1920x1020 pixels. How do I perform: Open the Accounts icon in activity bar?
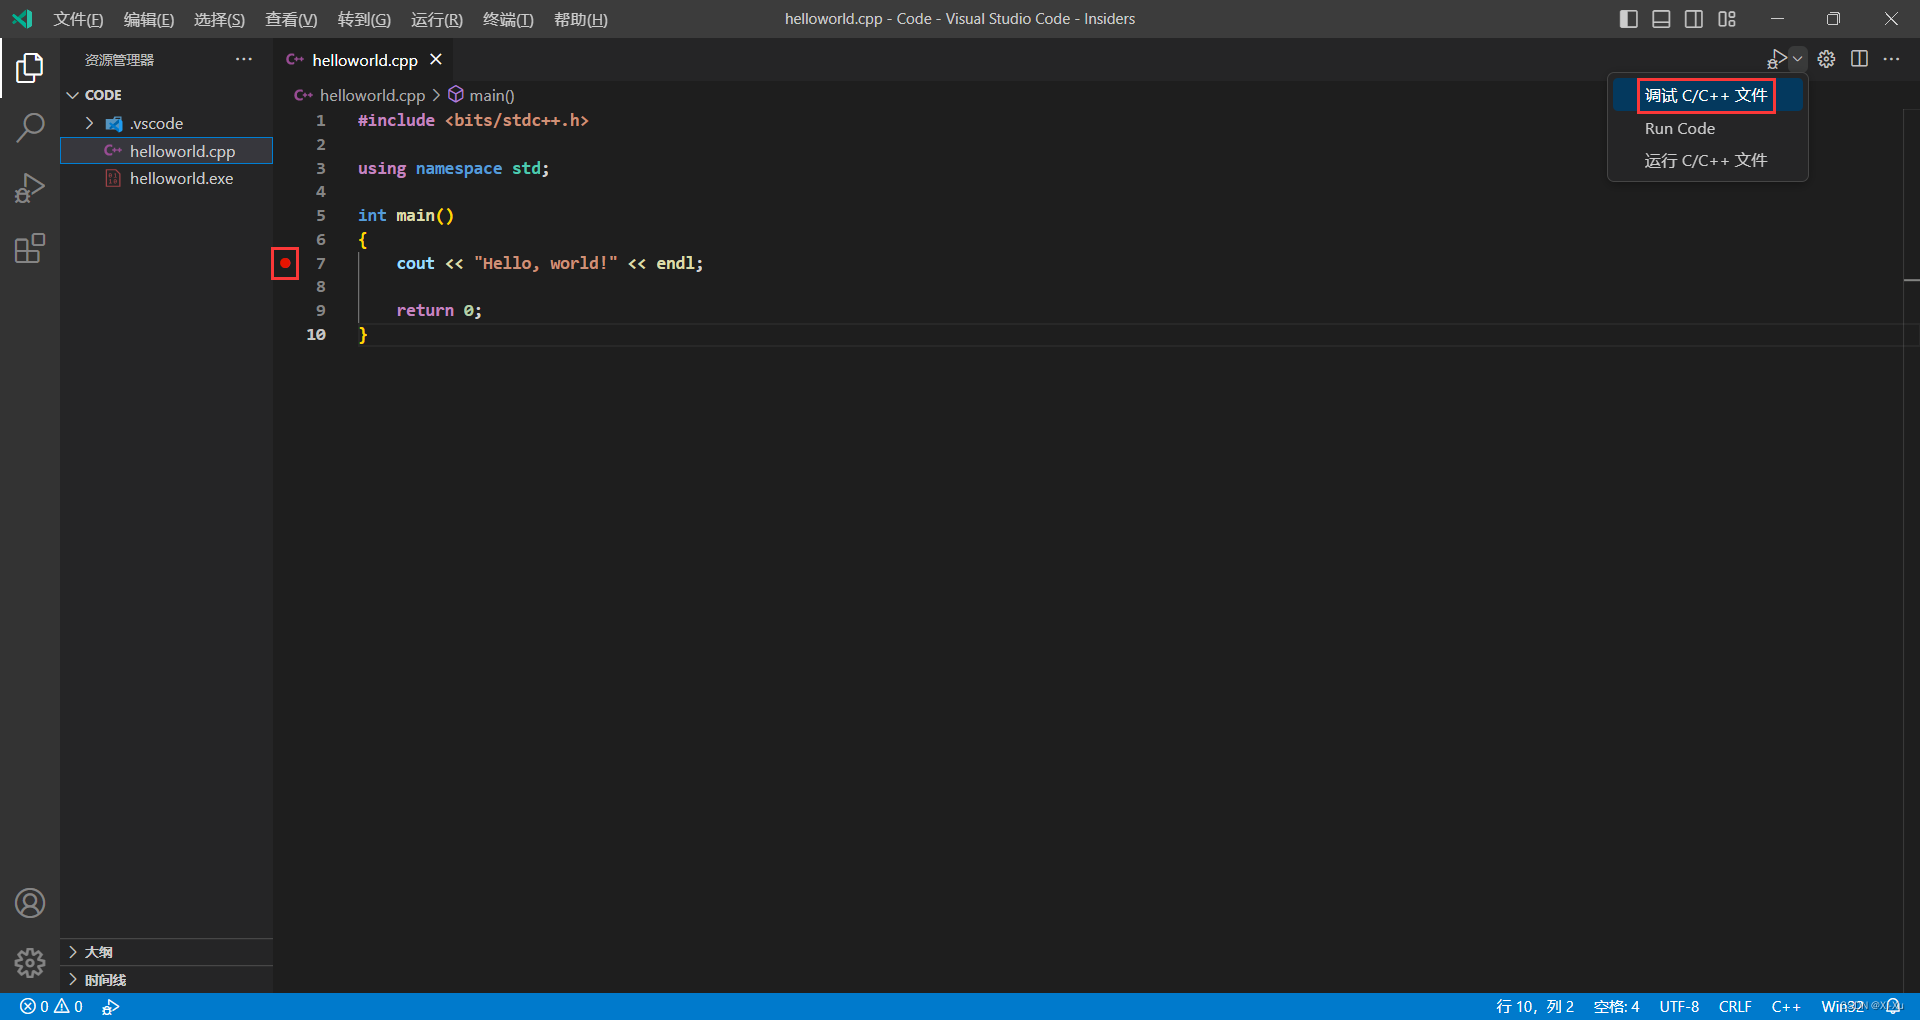30,903
